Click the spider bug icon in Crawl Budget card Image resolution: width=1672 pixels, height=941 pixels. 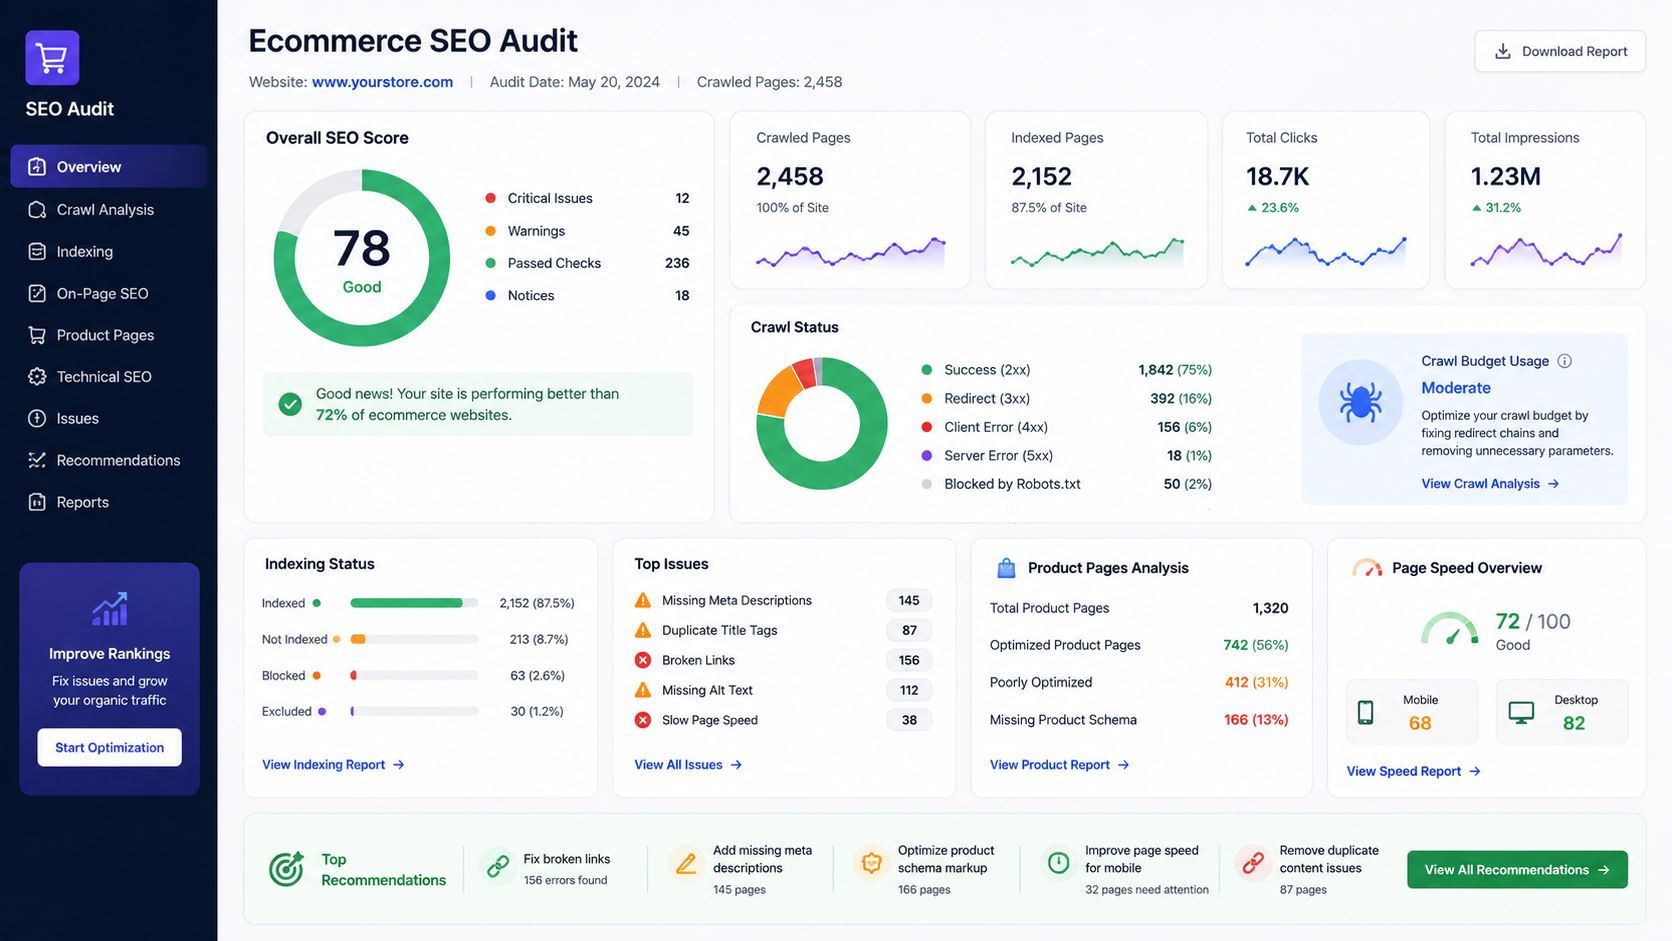tap(1360, 402)
